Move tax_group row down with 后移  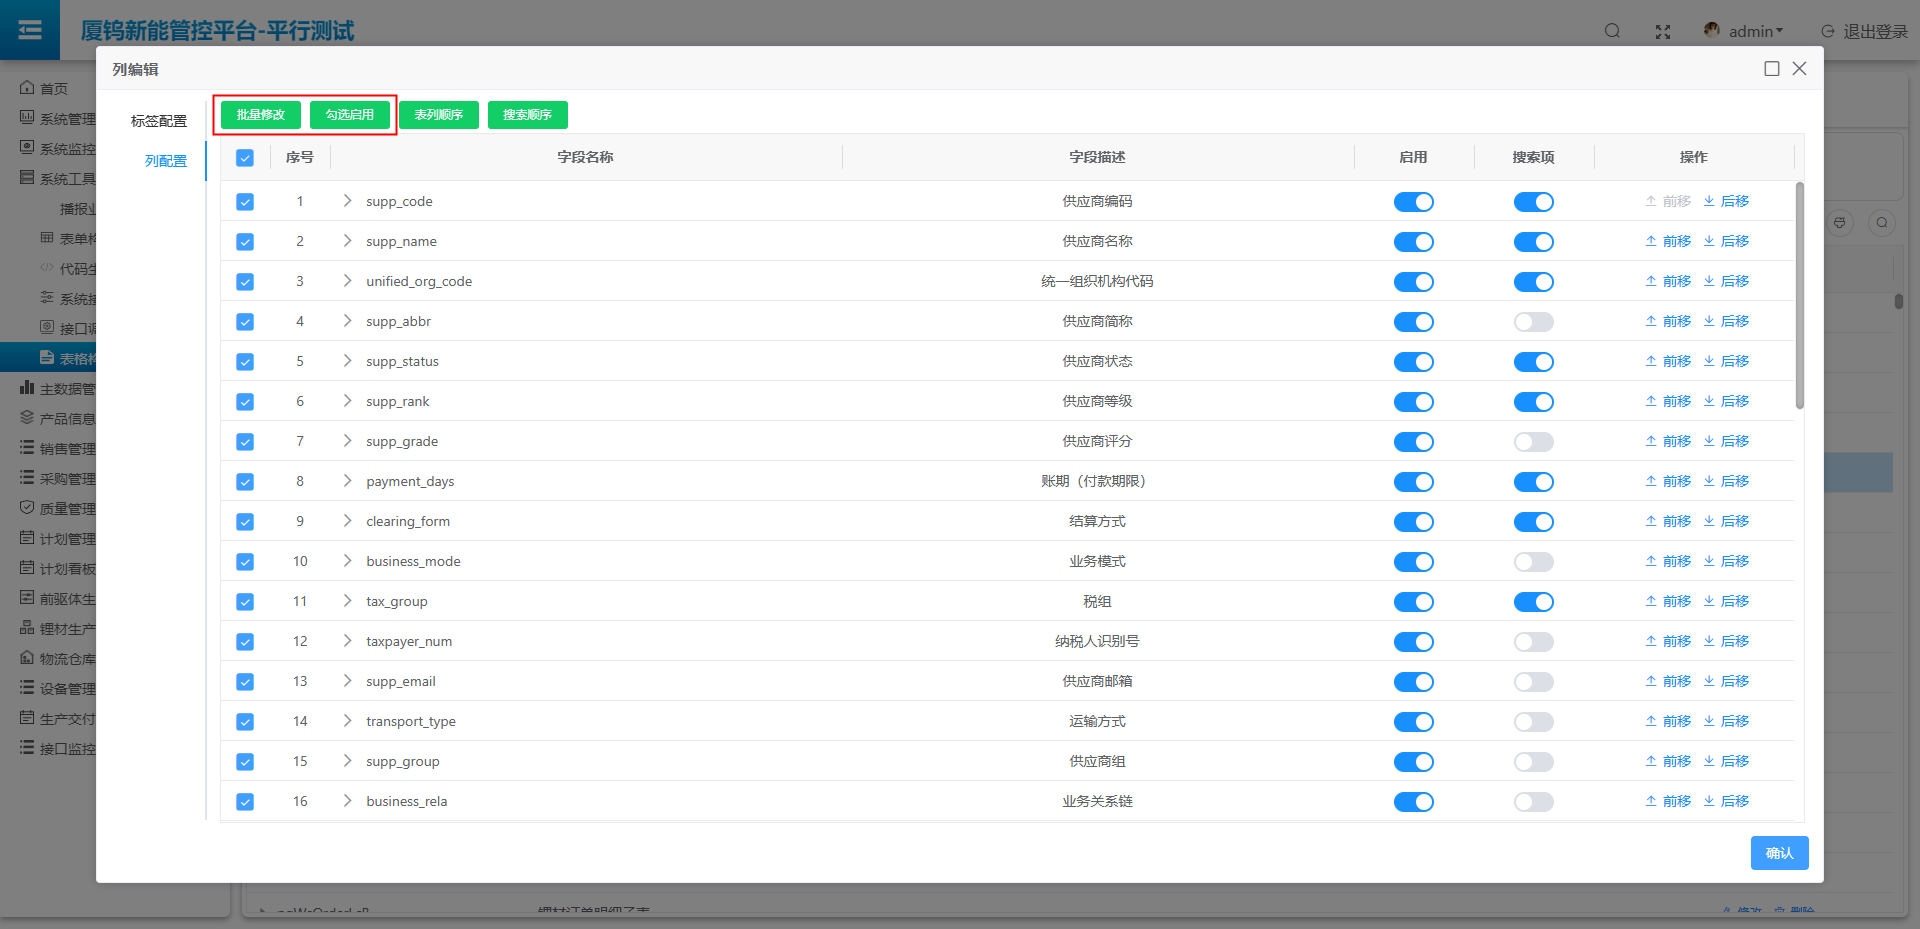point(1726,601)
